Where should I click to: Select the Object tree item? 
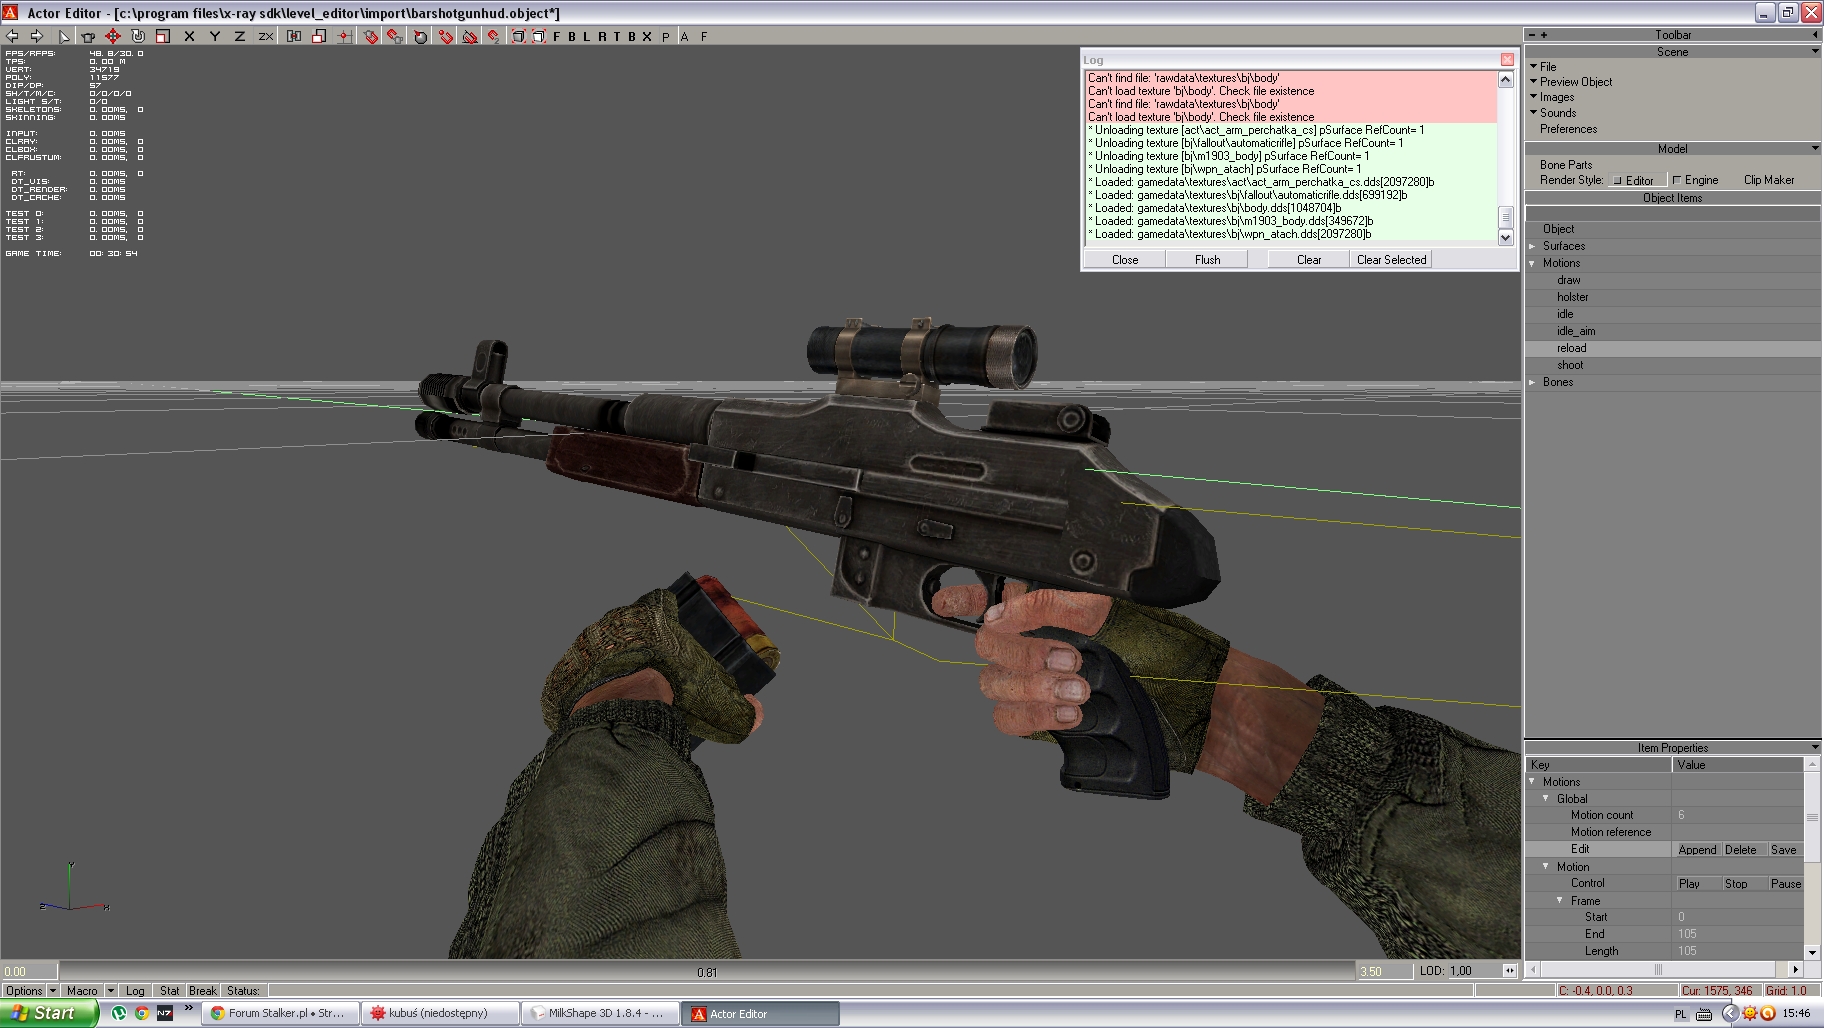(1558, 229)
